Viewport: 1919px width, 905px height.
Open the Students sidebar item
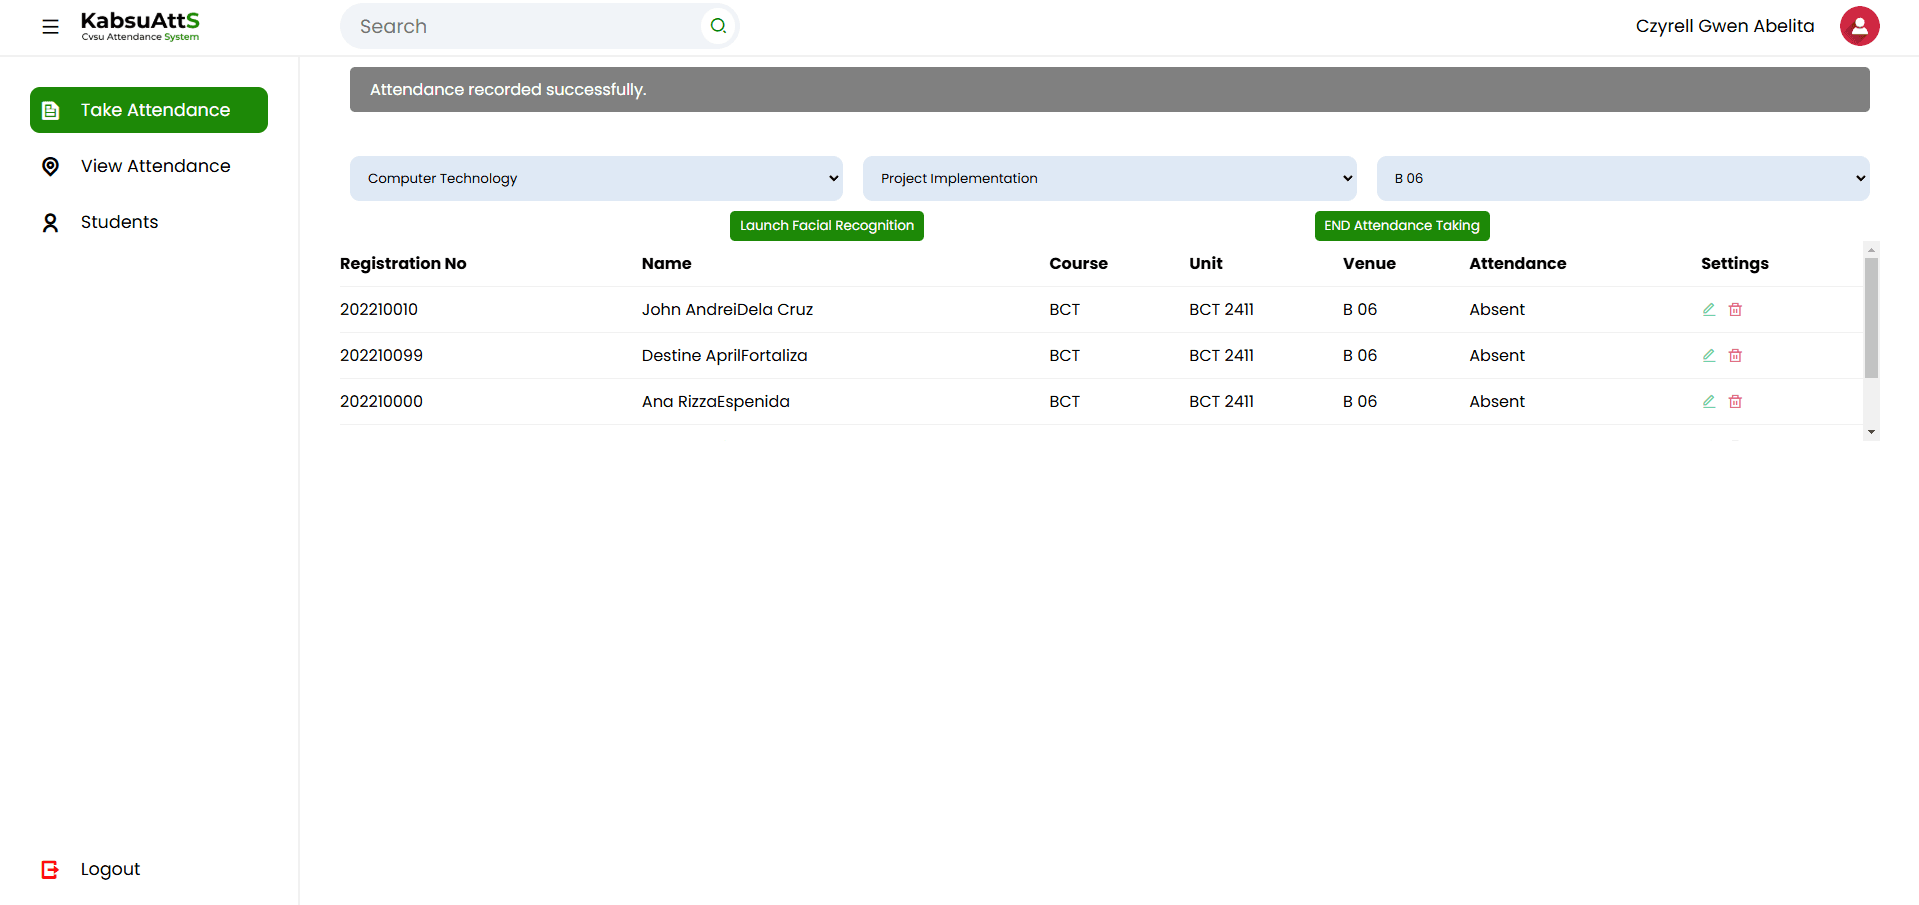(119, 222)
